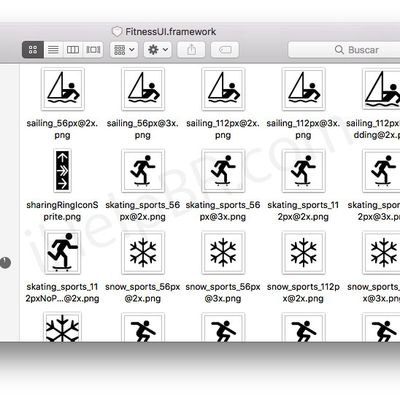The height and width of the screenshot is (400, 400).
Task: Switch to cover flow view
Action: 93,50
